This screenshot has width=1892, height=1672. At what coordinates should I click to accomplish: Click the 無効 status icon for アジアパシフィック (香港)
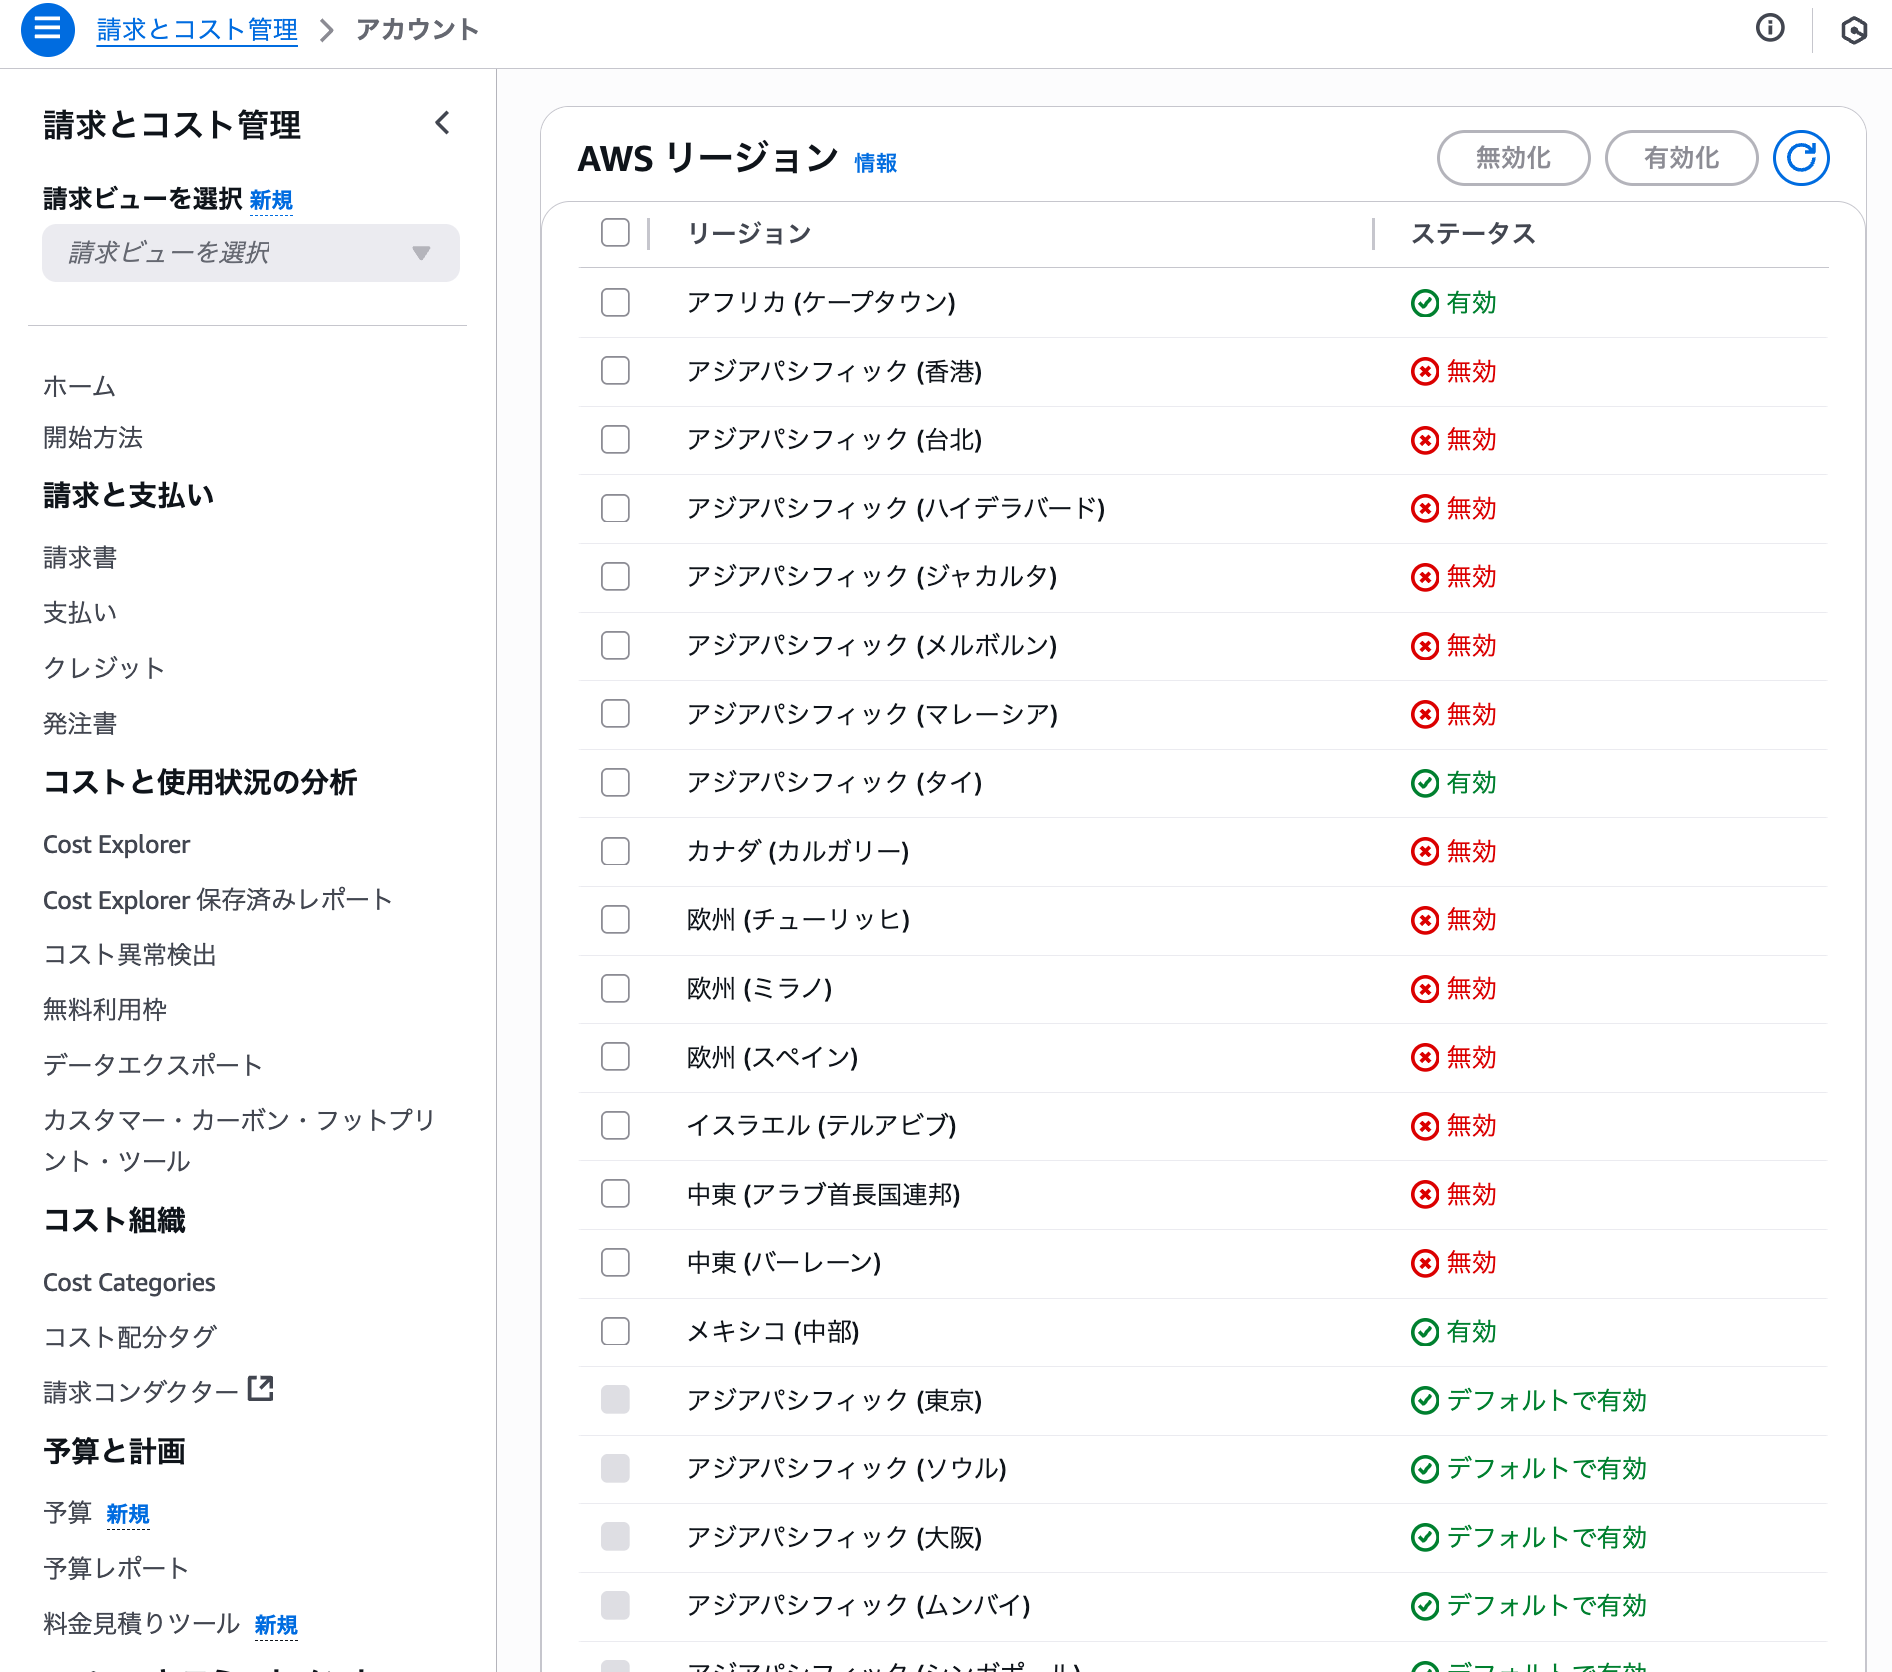click(1424, 372)
